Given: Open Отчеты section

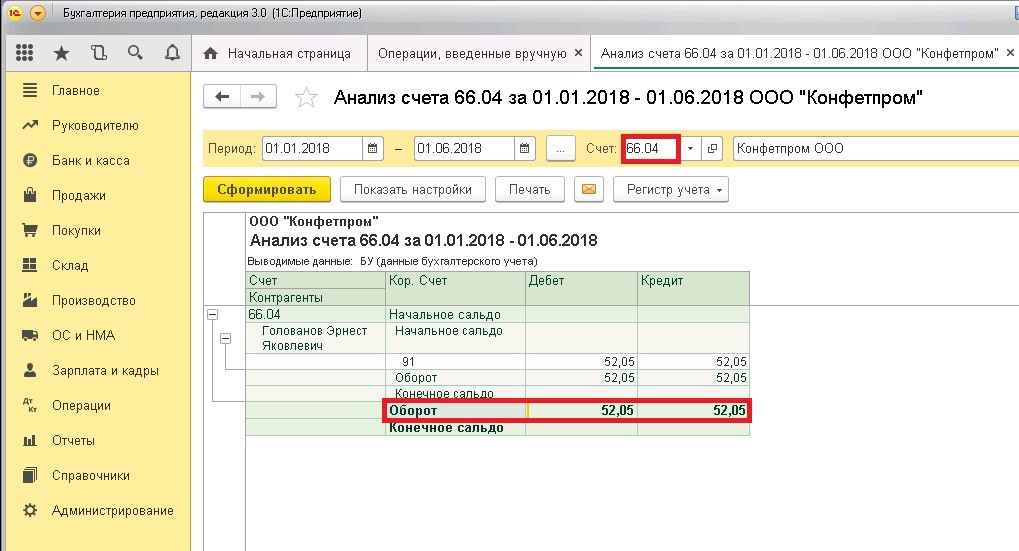Looking at the screenshot, I should pos(73,441).
